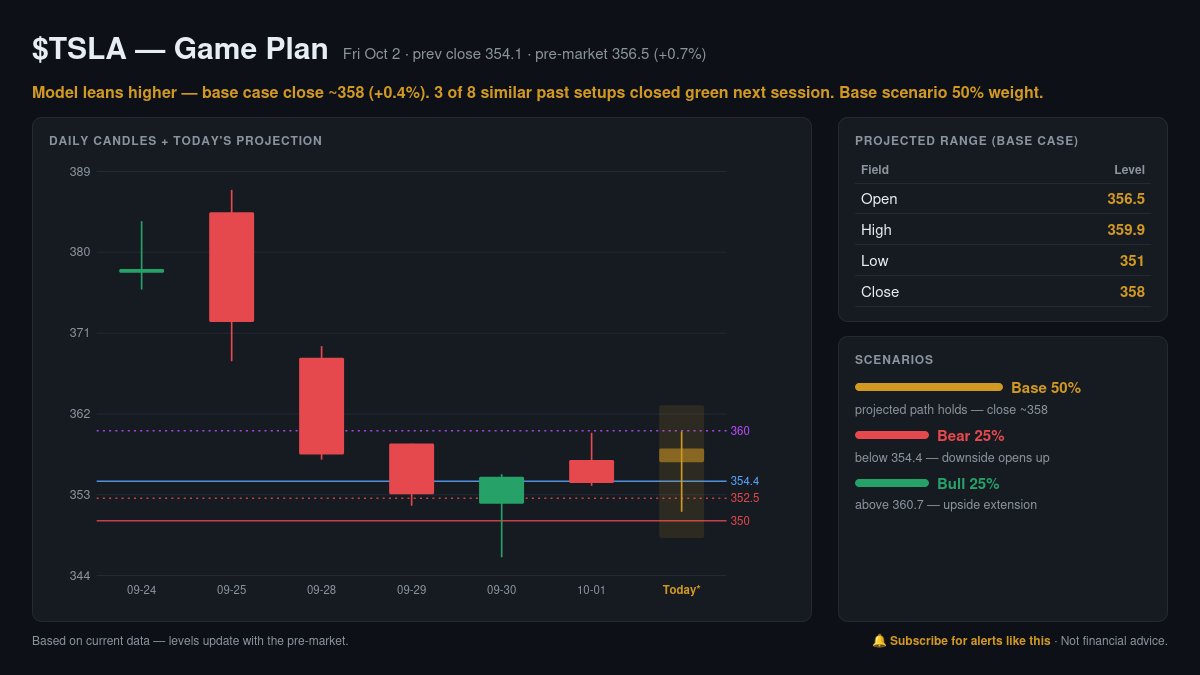The height and width of the screenshot is (675, 1200).
Task: Click the purple 360 level label
Action: [x=739, y=431]
